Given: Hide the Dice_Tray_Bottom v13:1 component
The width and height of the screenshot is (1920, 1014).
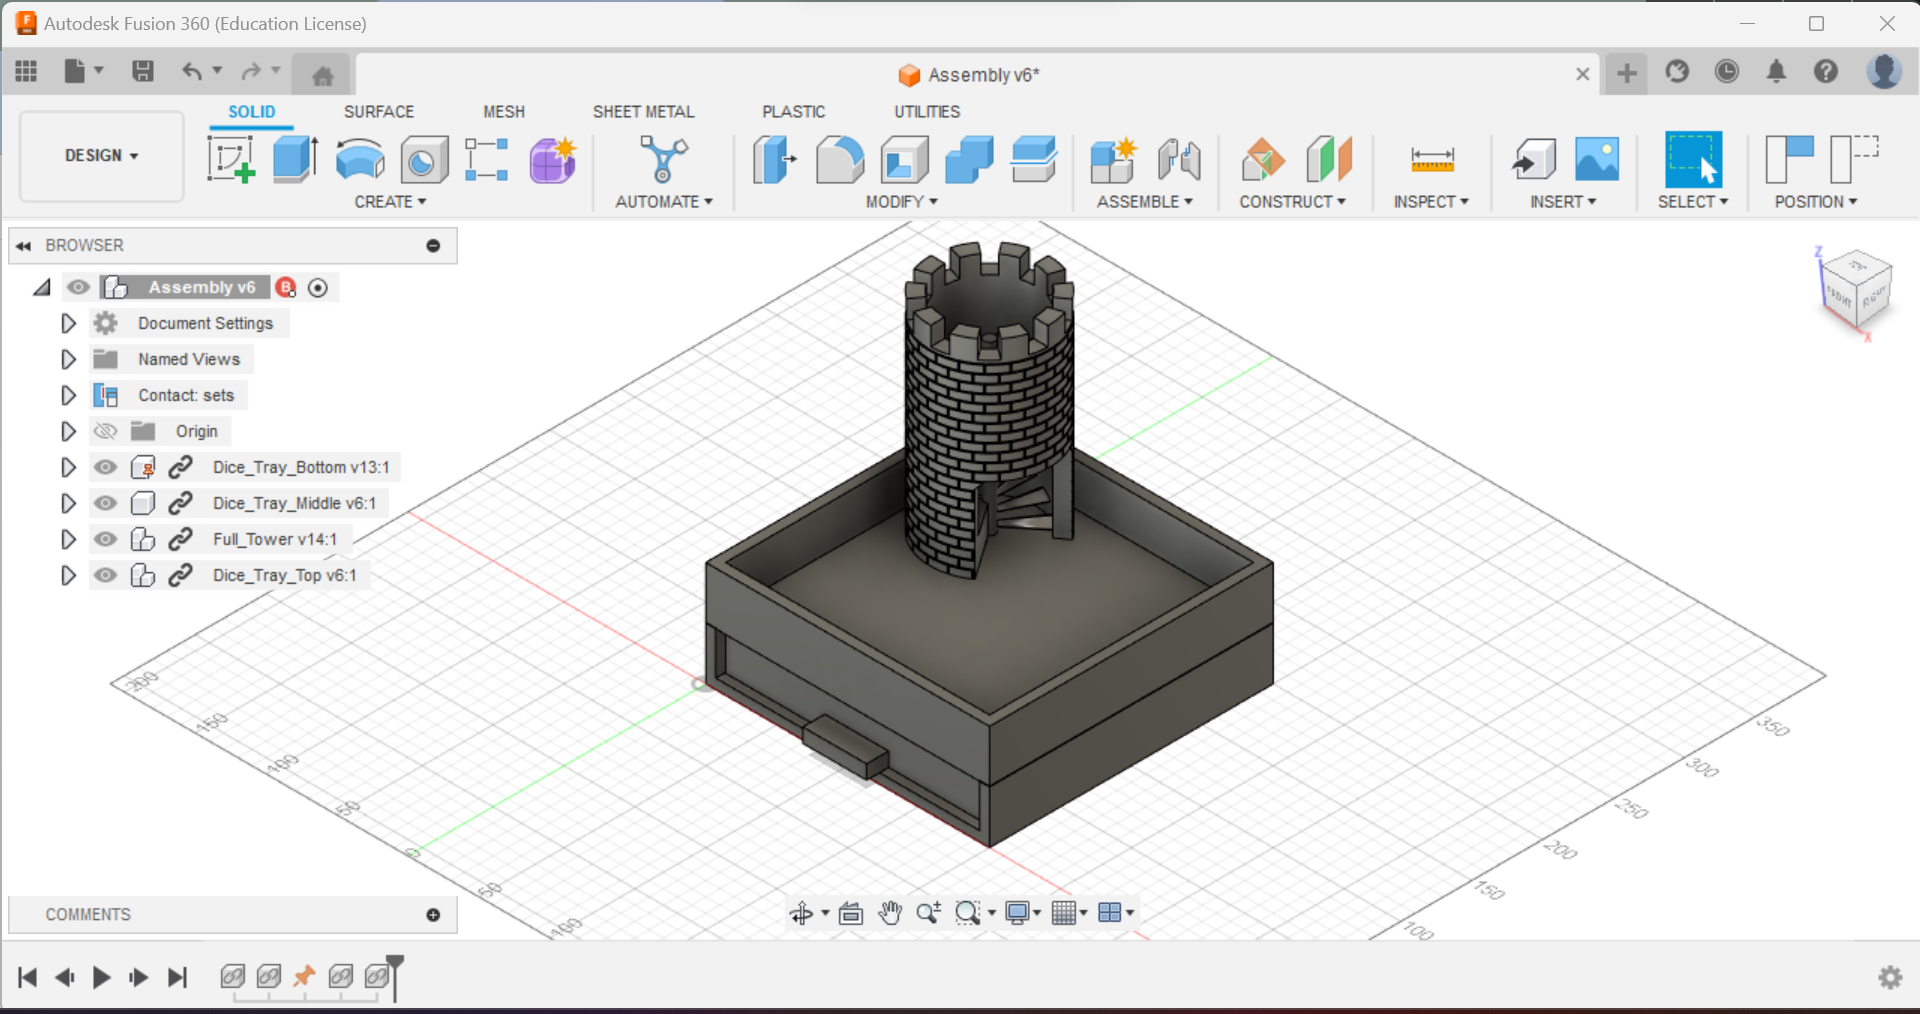Looking at the screenshot, I should tap(105, 467).
